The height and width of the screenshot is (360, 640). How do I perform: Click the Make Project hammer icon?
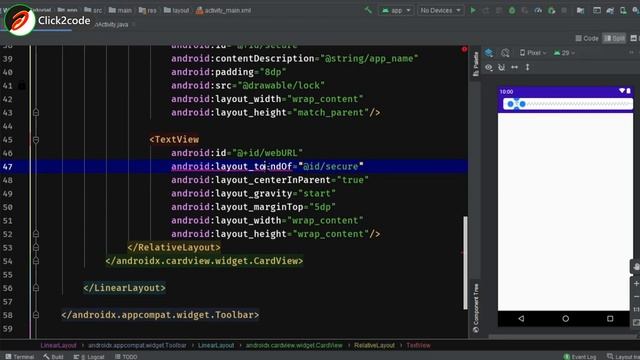(x=368, y=10)
